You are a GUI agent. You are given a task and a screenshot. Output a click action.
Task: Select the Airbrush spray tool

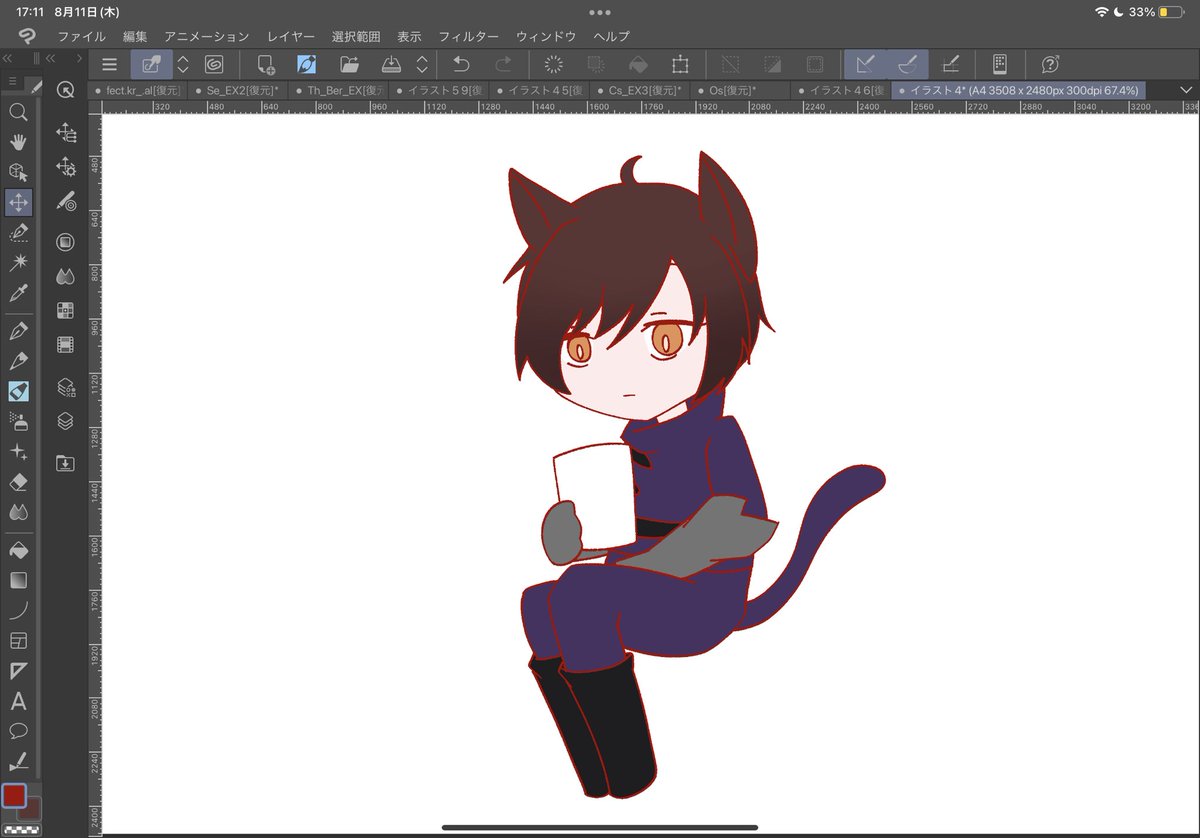tap(18, 421)
